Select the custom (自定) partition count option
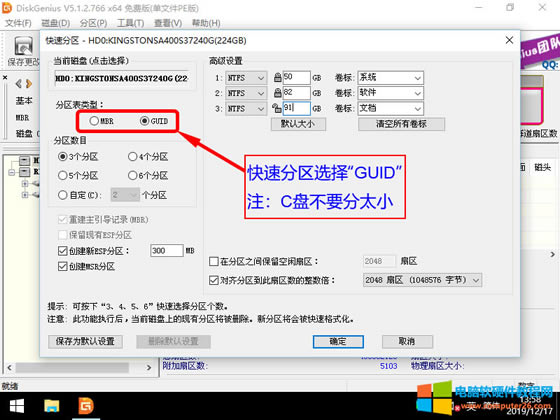This screenshot has height=420, width=560. tap(80, 195)
